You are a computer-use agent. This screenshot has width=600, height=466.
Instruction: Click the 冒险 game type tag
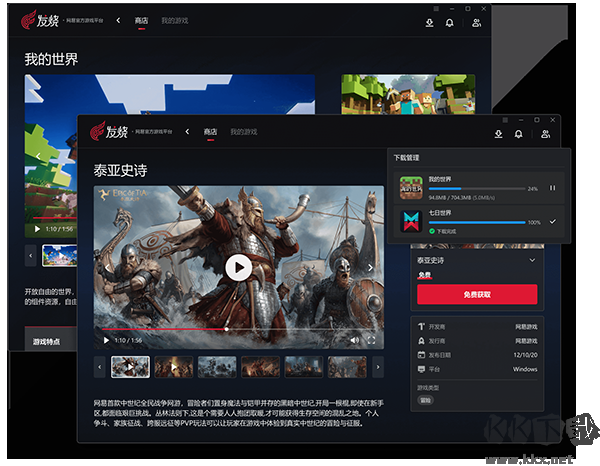426,400
